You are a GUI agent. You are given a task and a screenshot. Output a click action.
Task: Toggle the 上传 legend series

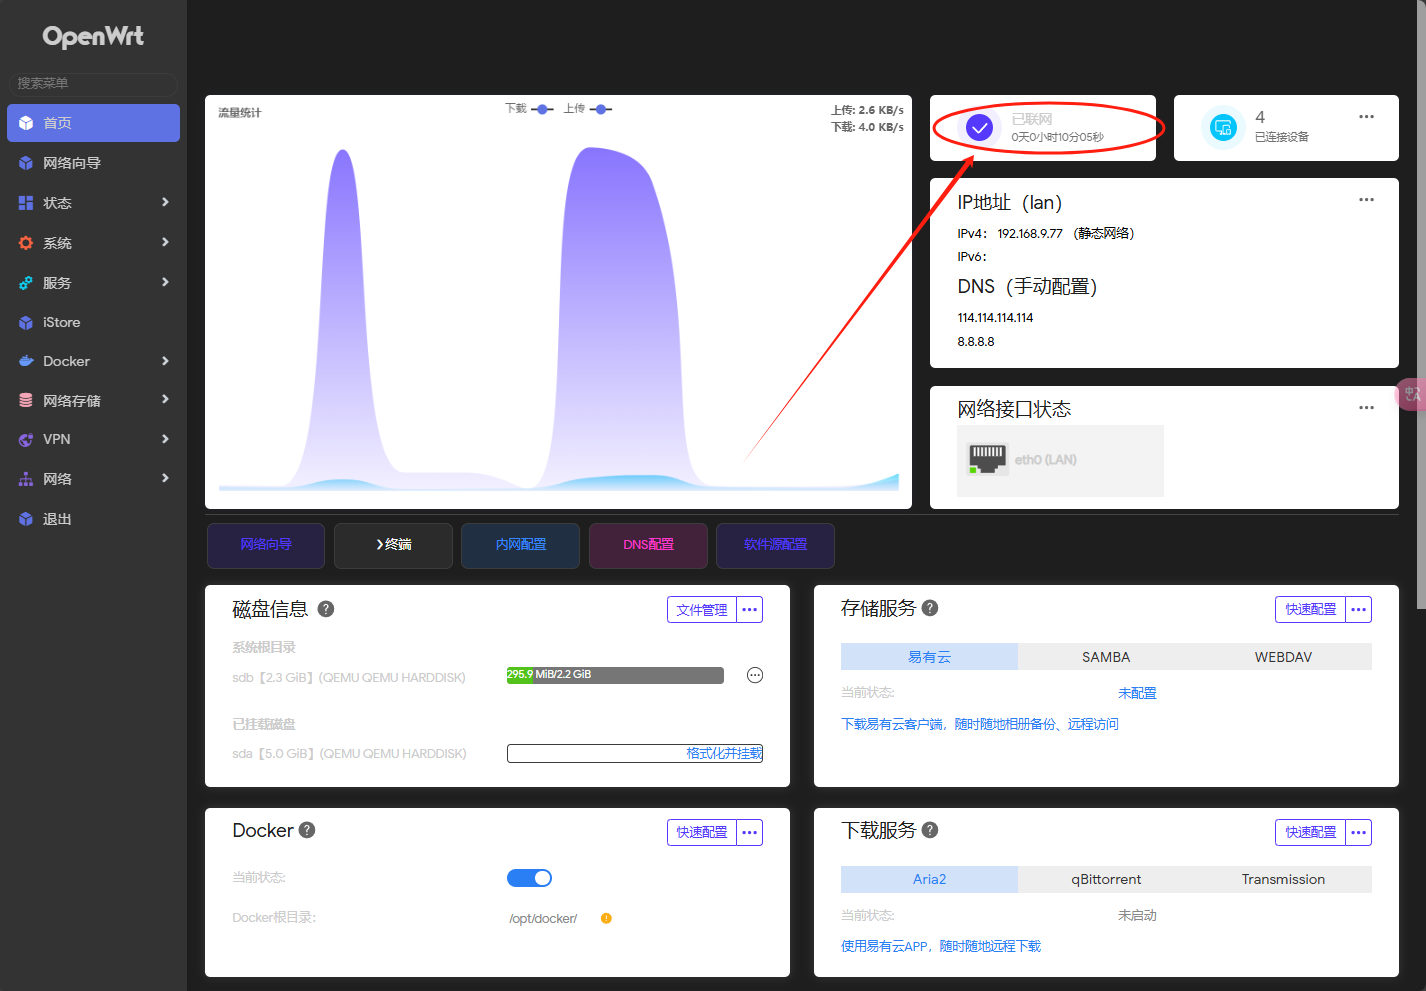[x=588, y=109]
